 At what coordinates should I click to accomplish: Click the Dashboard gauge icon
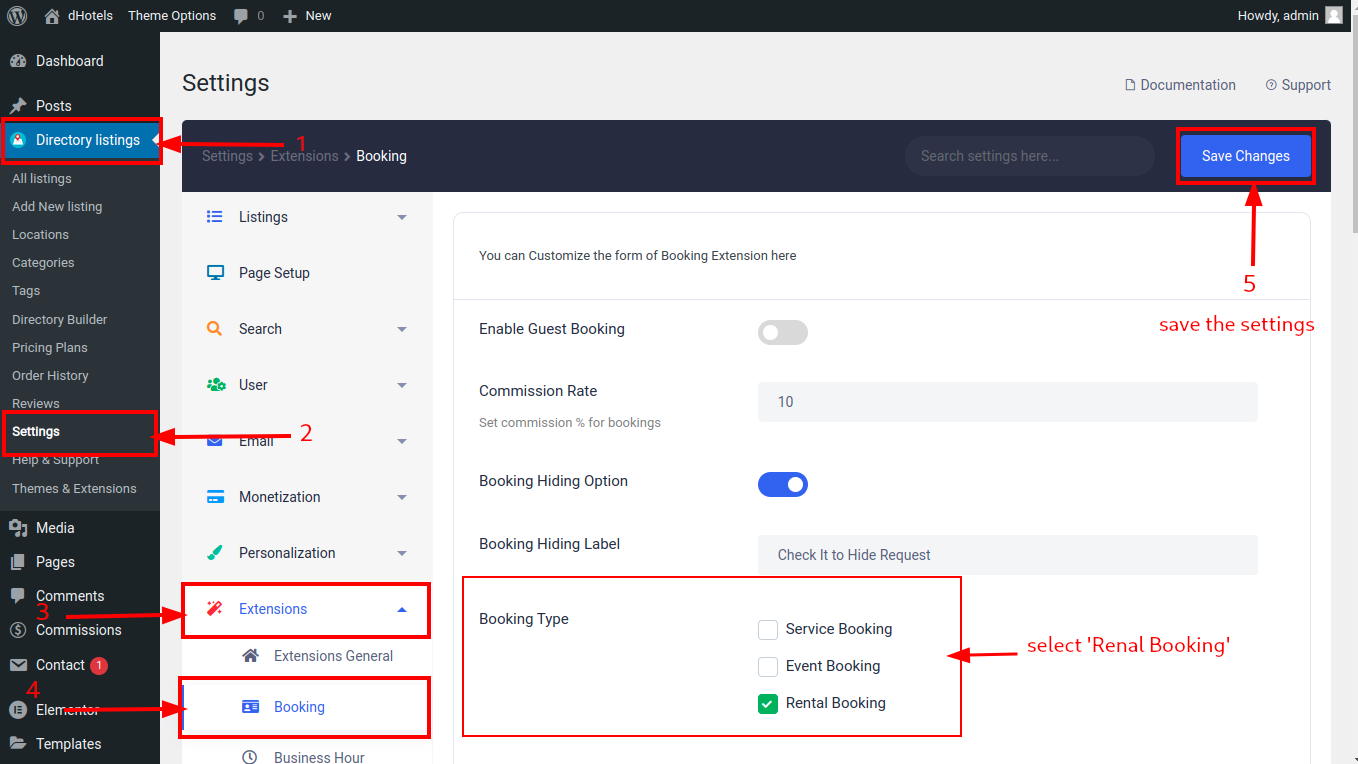pos(18,61)
